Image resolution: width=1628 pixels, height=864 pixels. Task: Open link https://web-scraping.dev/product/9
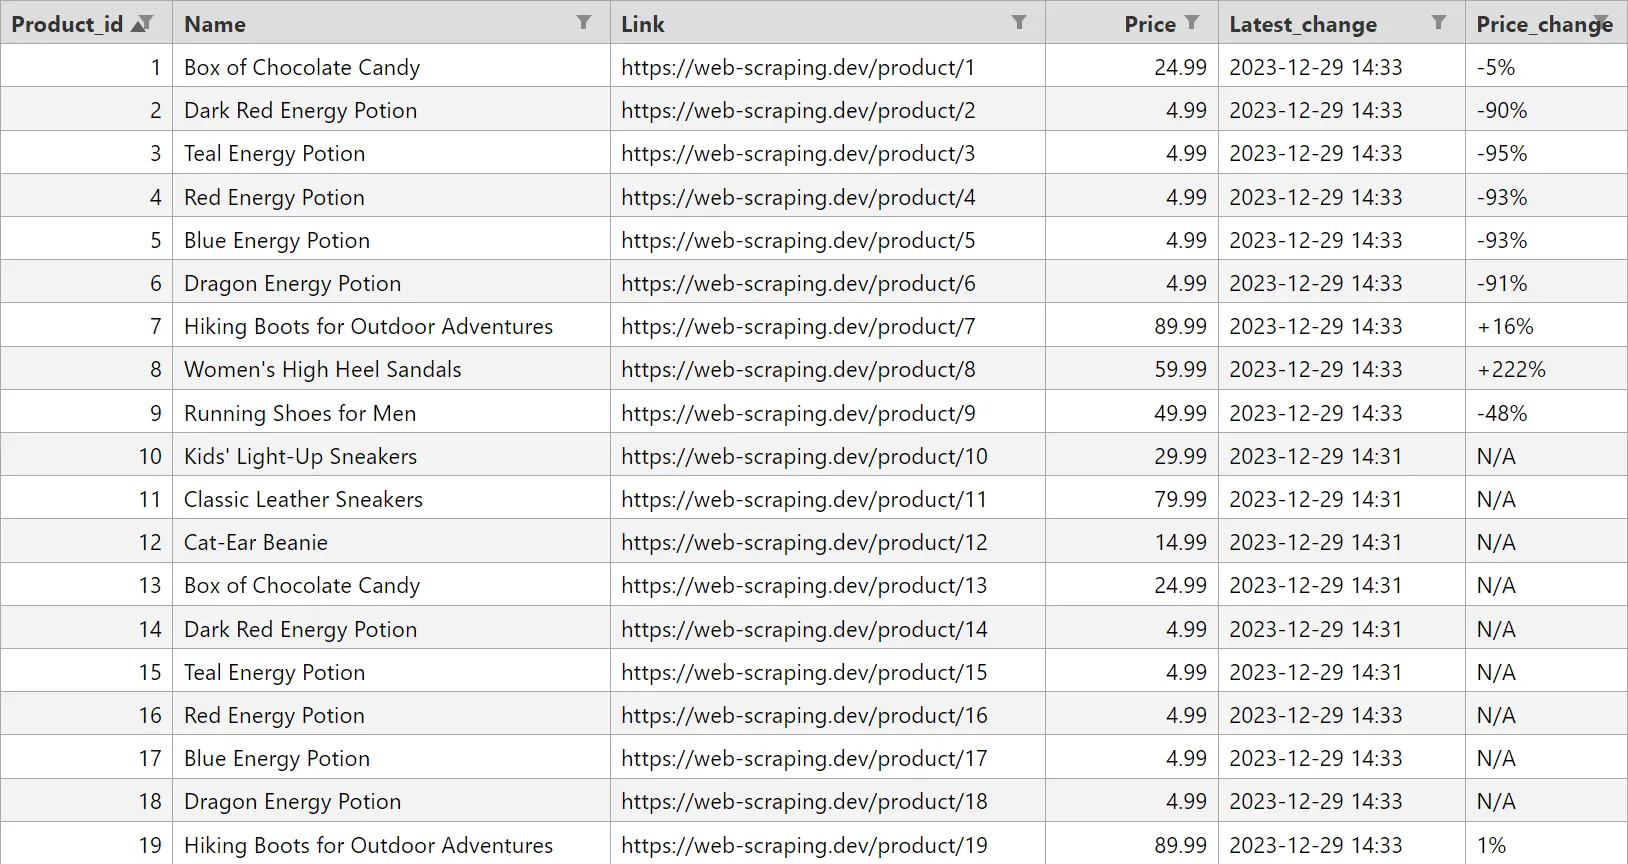coord(798,413)
